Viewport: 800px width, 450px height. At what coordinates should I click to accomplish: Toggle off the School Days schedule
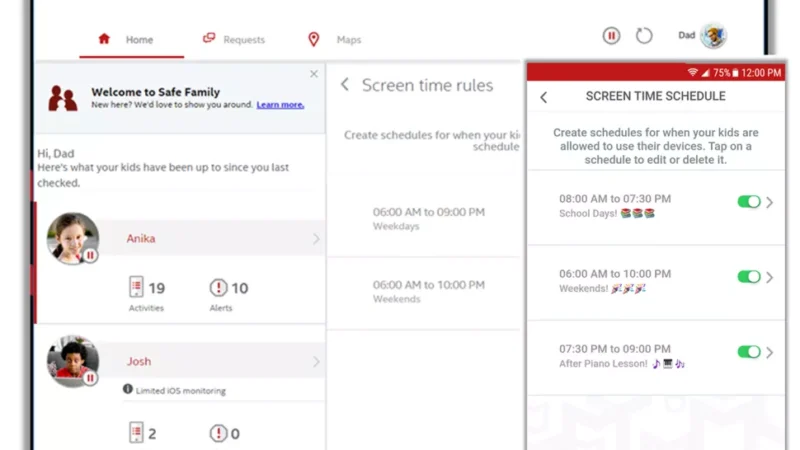point(748,202)
